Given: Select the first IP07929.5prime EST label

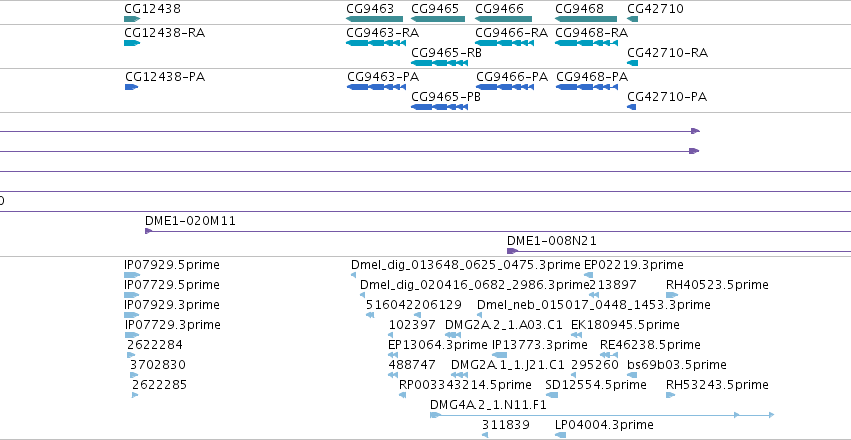Looking at the screenshot, I should pyautogui.click(x=172, y=265).
